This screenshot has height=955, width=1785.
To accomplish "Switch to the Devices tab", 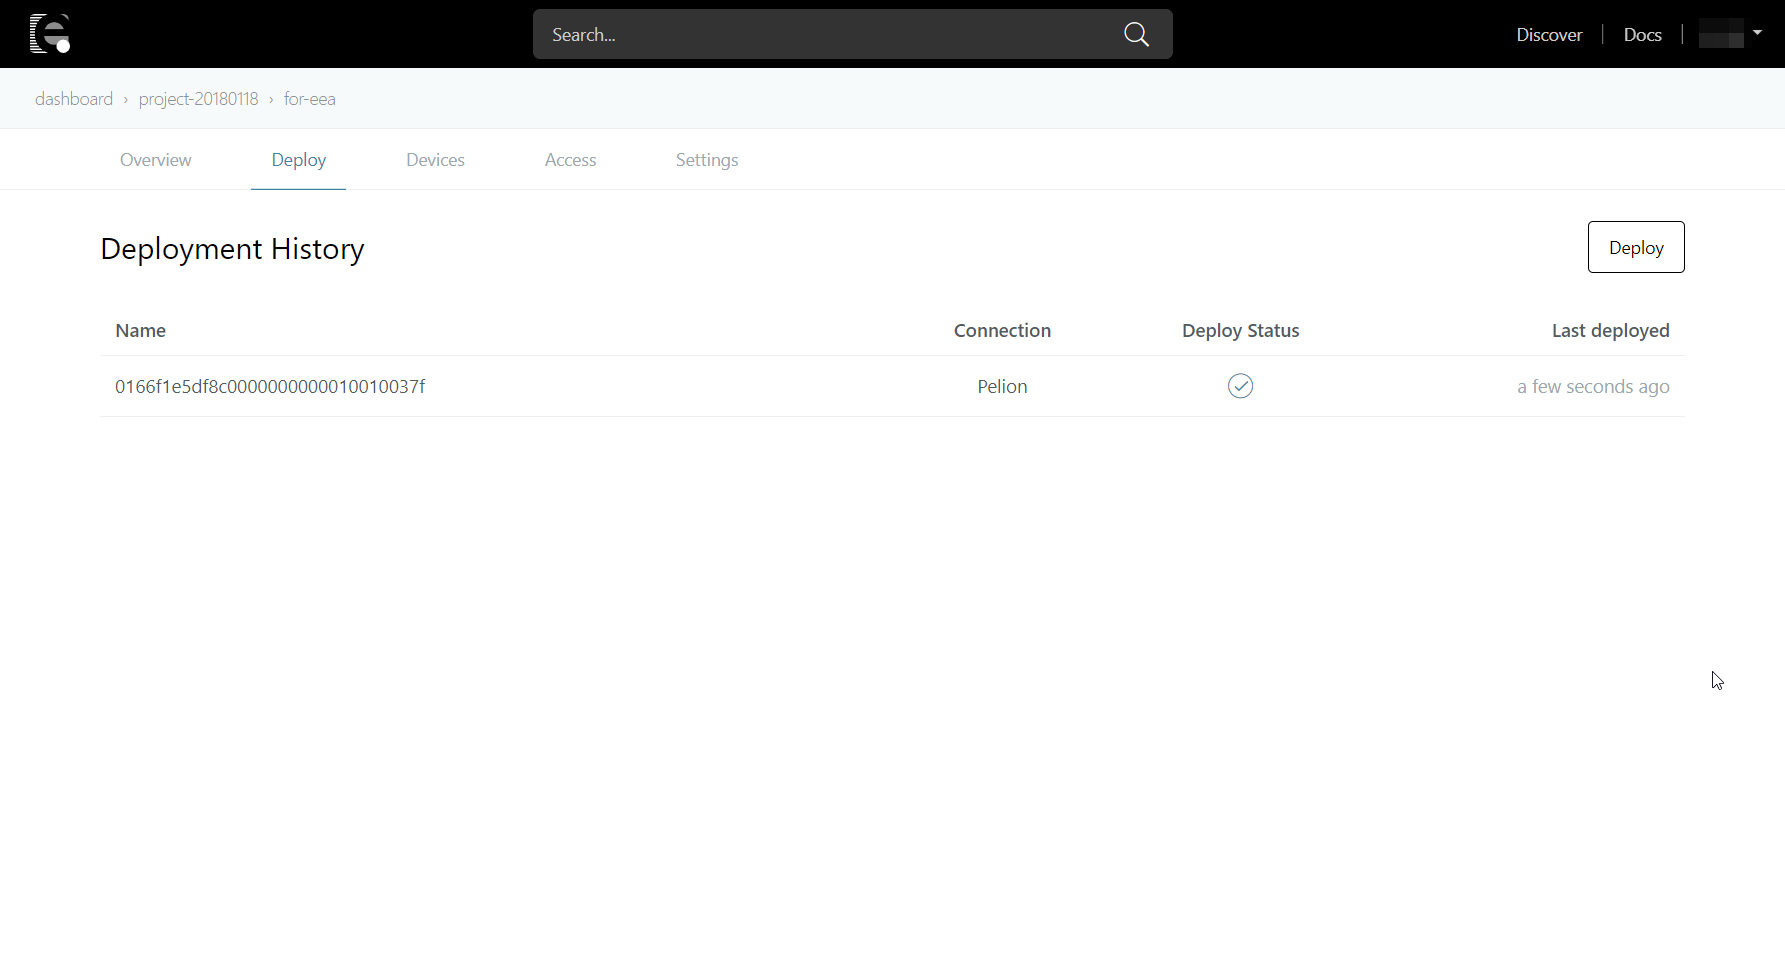I will click(x=435, y=159).
